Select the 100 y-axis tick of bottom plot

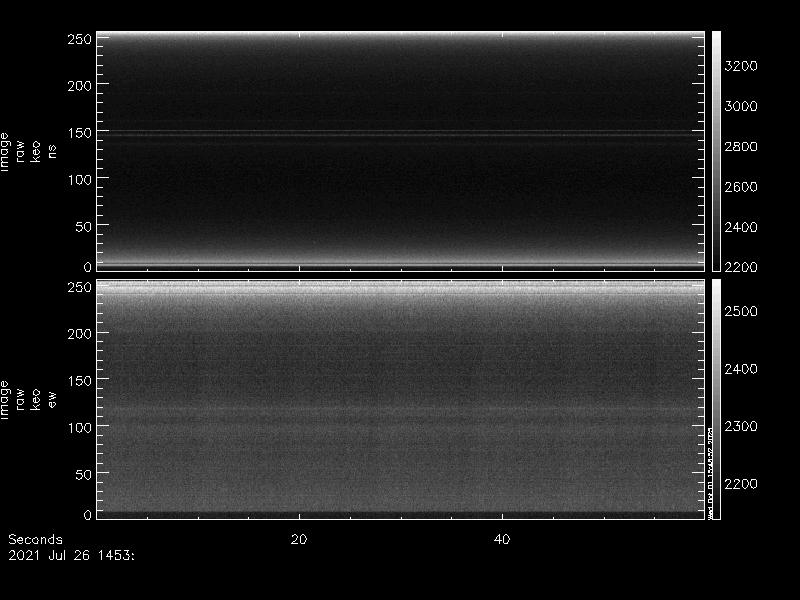(79, 427)
